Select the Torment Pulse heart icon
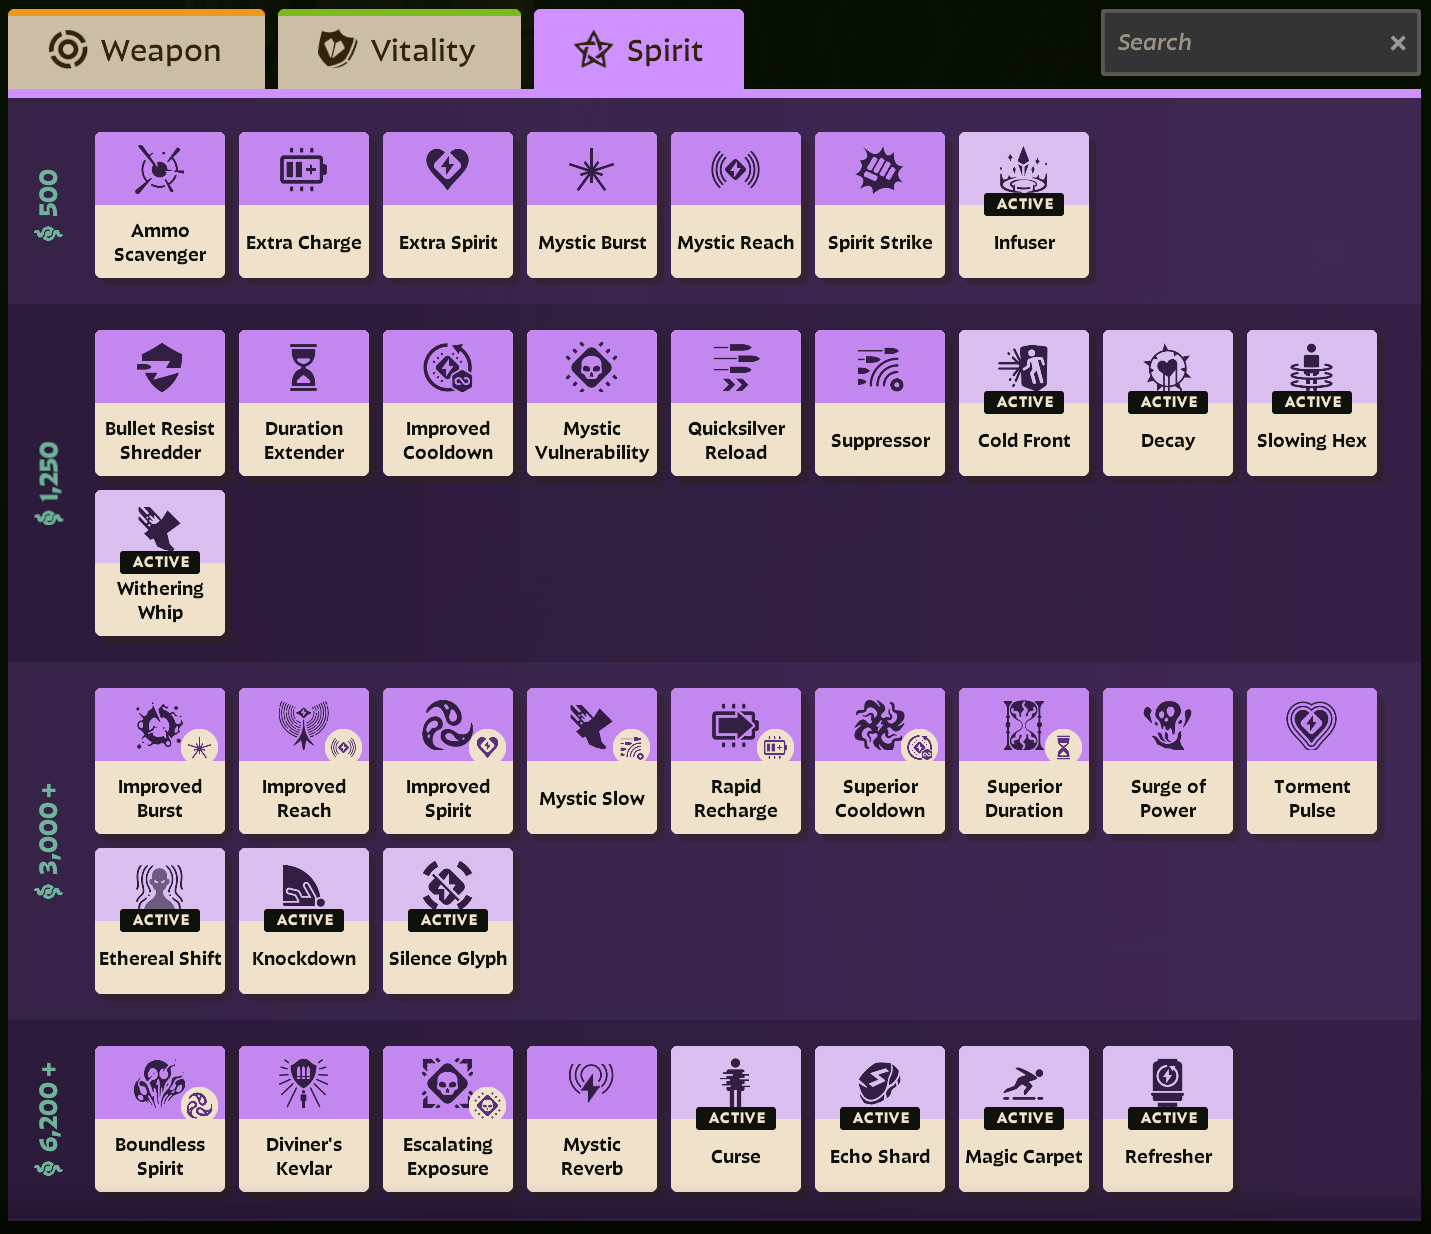Screen dimensions: 1431x1234 click(1312, 725)
